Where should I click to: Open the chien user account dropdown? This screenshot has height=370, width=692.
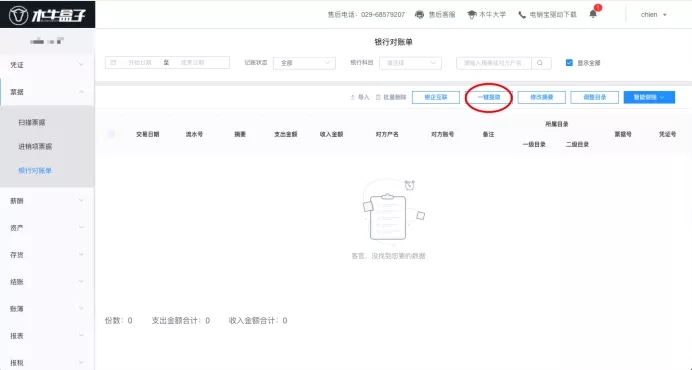point(654,15)
